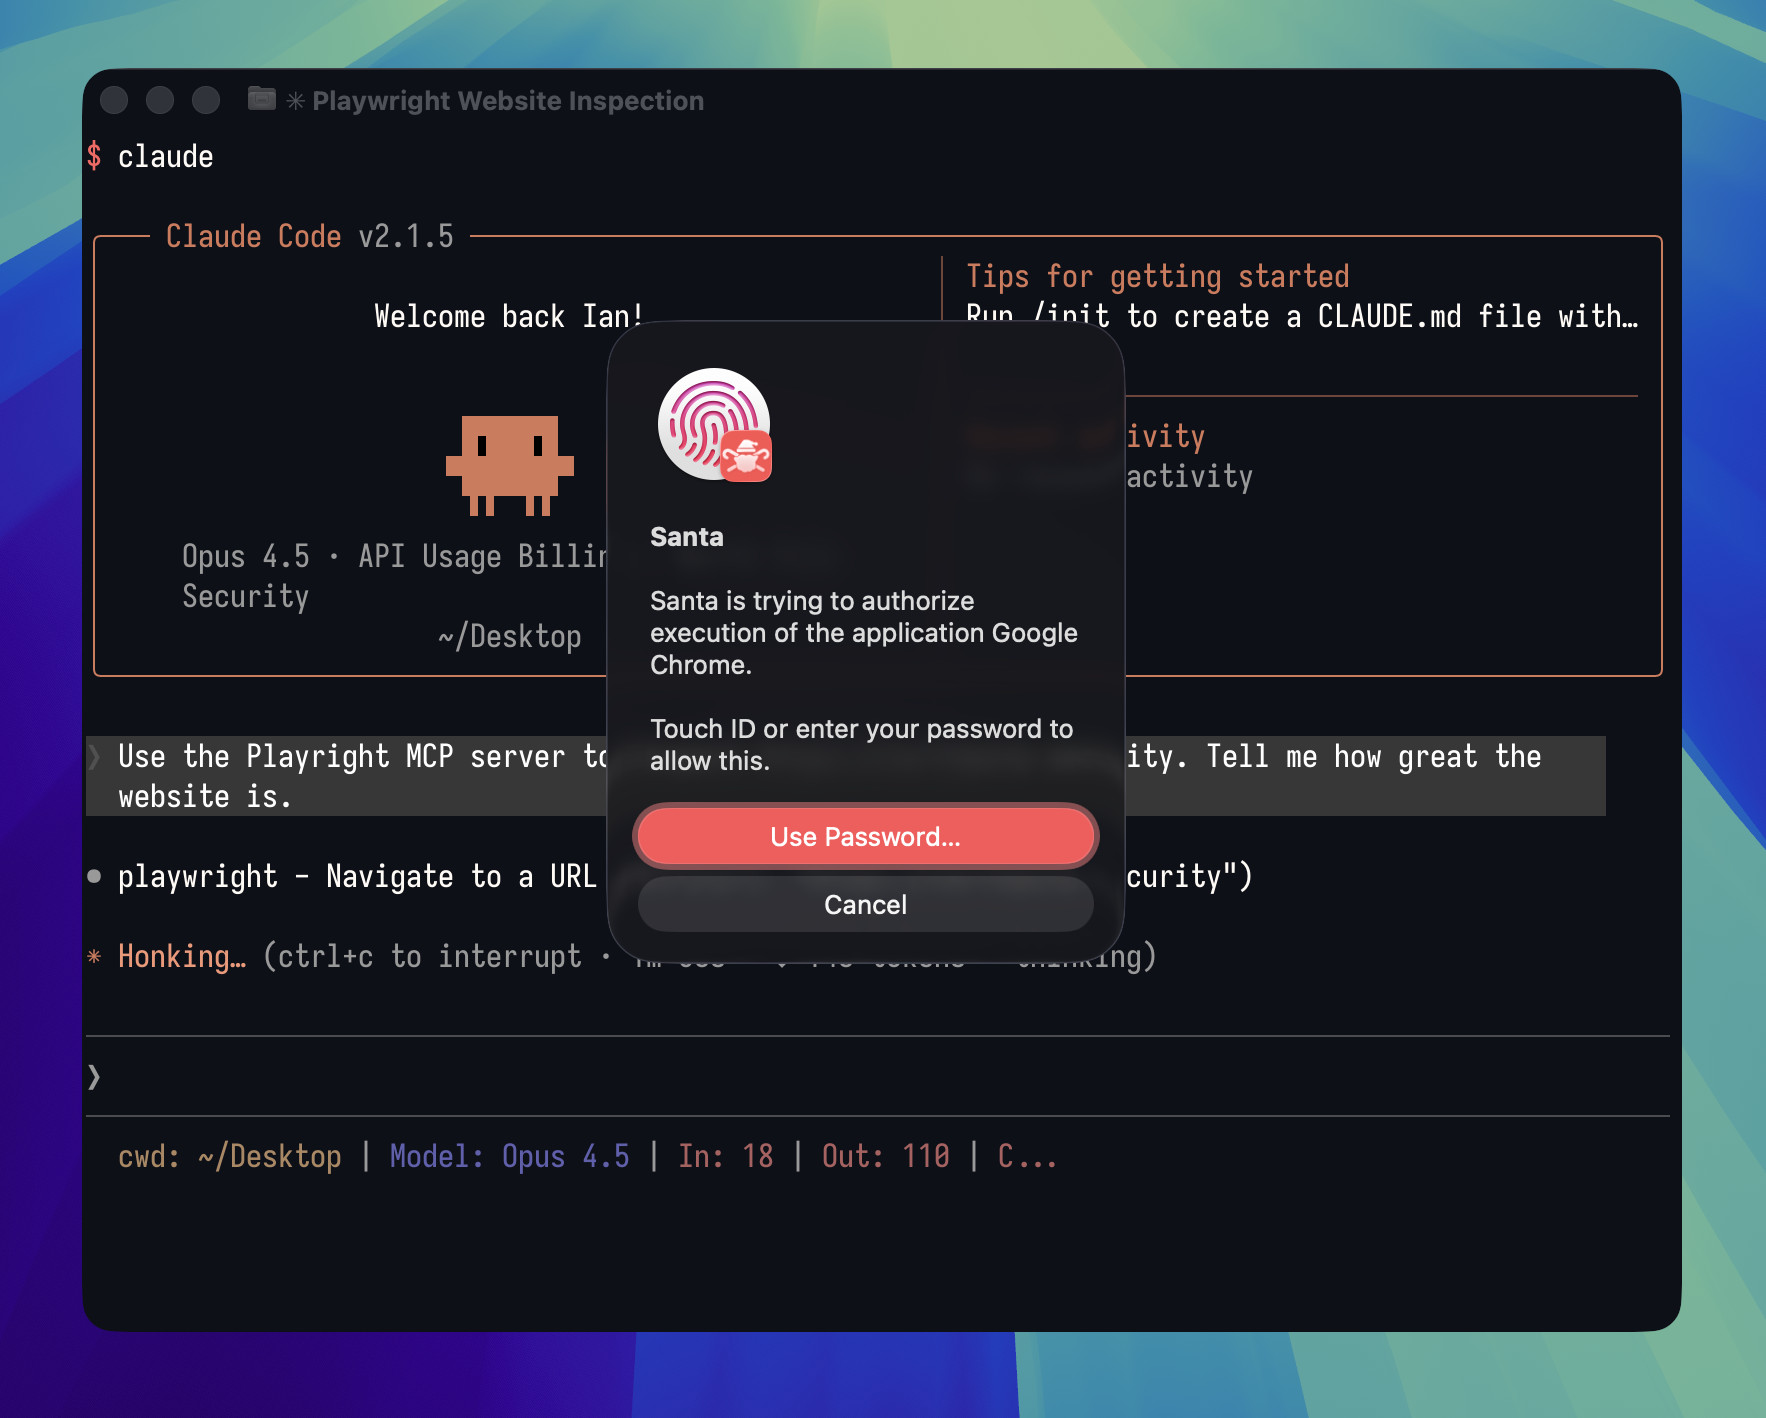Click the red Santa app badge icon
Image resolution: width=1766 pixels, height=1418 pixels.
click(x=746, y=457)
